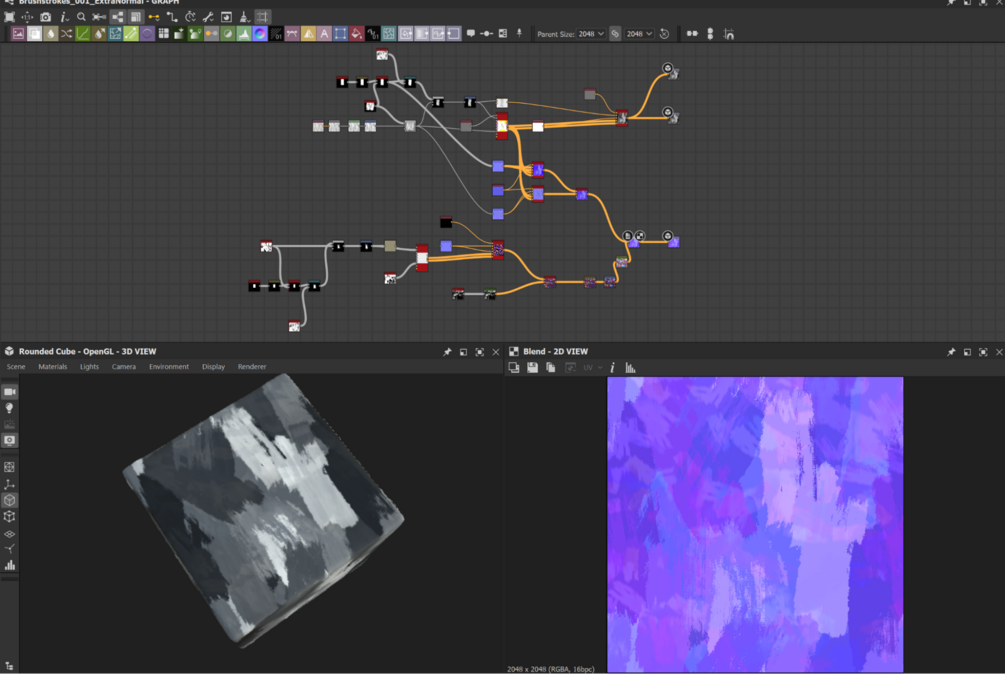
Task: Toggle the light bulb button in 3D view sidebar
Action: click(x=10, y=408)
